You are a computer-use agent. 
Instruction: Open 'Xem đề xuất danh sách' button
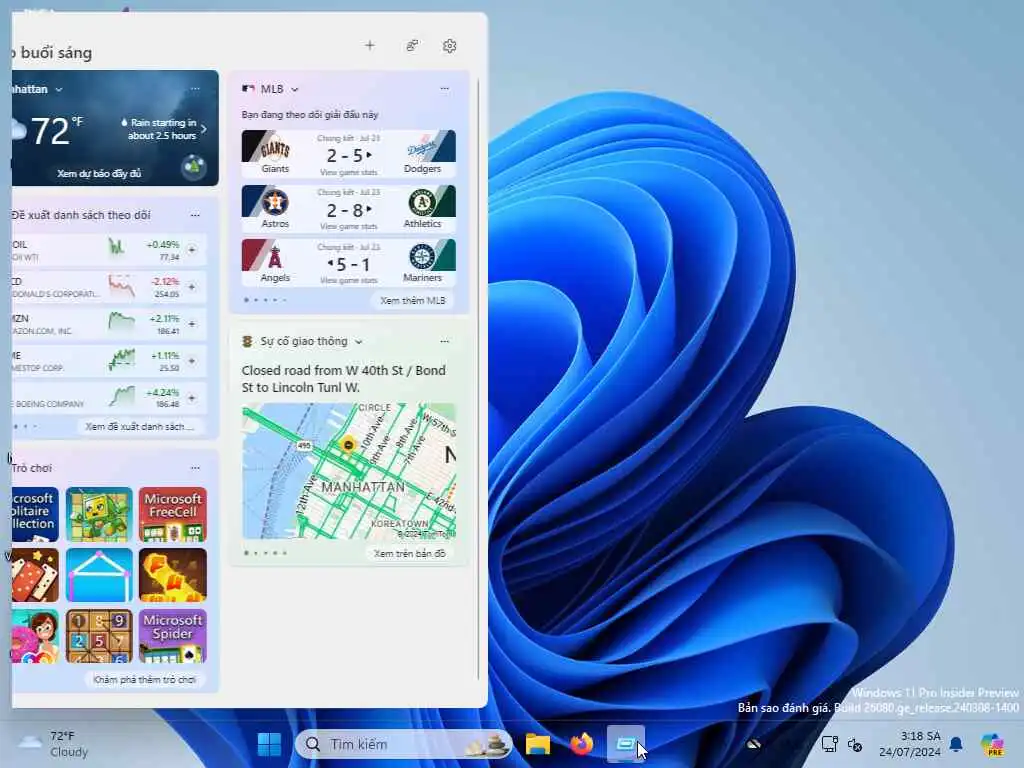139,426
